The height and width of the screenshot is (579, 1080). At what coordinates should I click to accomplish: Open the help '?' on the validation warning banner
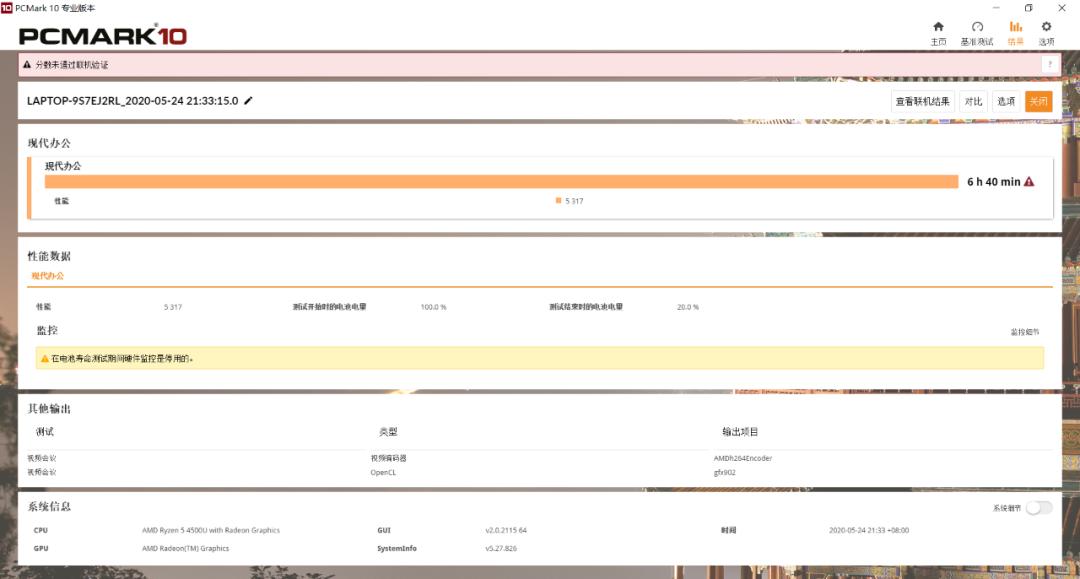click(x=1049, y=62)
